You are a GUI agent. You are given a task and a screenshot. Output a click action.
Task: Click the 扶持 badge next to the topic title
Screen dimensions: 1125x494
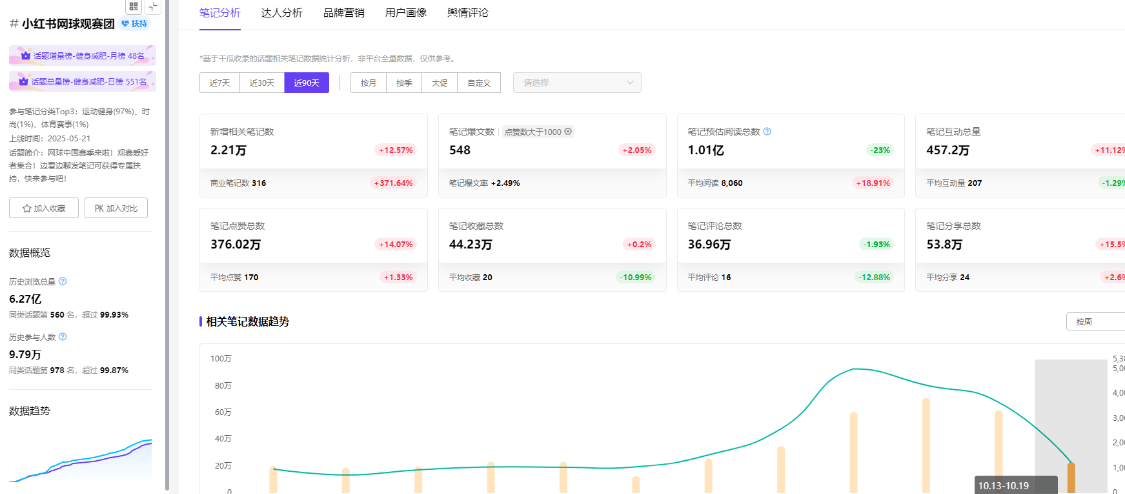[x=134, y=23]
